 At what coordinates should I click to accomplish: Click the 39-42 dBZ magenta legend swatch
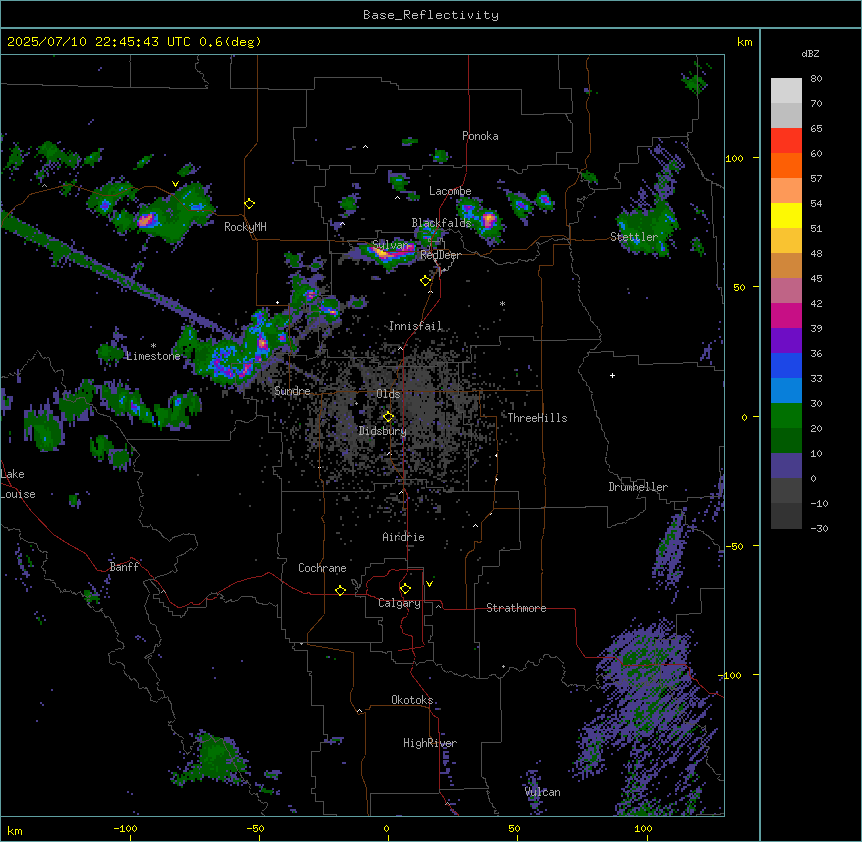[786, 315]
